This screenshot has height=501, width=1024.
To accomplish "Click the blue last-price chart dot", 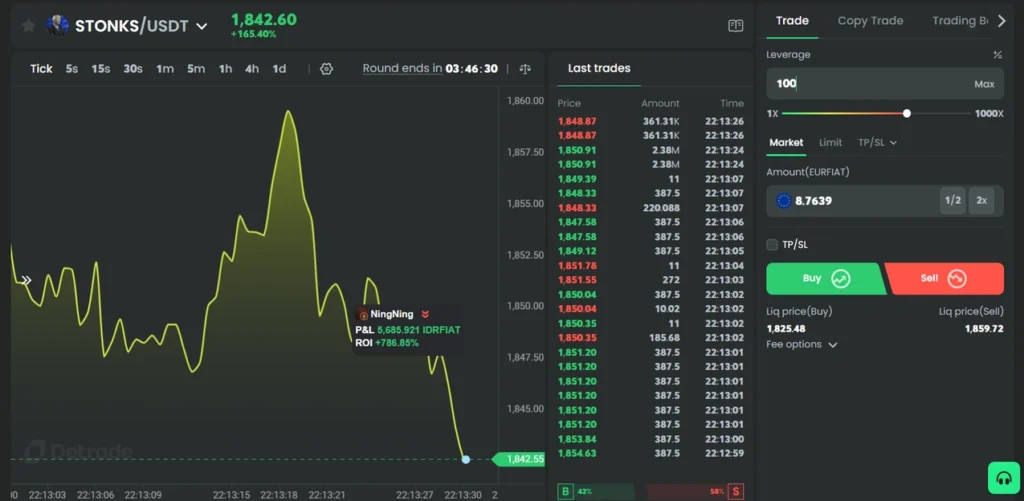I will 466,459.
